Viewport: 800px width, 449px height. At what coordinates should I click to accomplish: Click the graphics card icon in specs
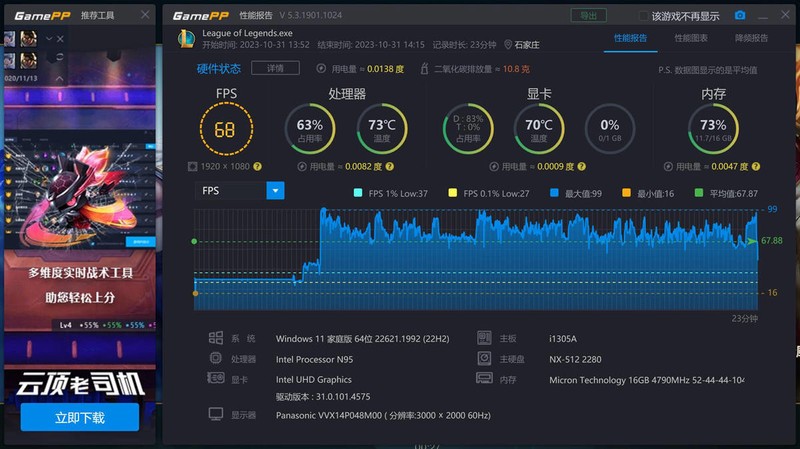[216, 378]
